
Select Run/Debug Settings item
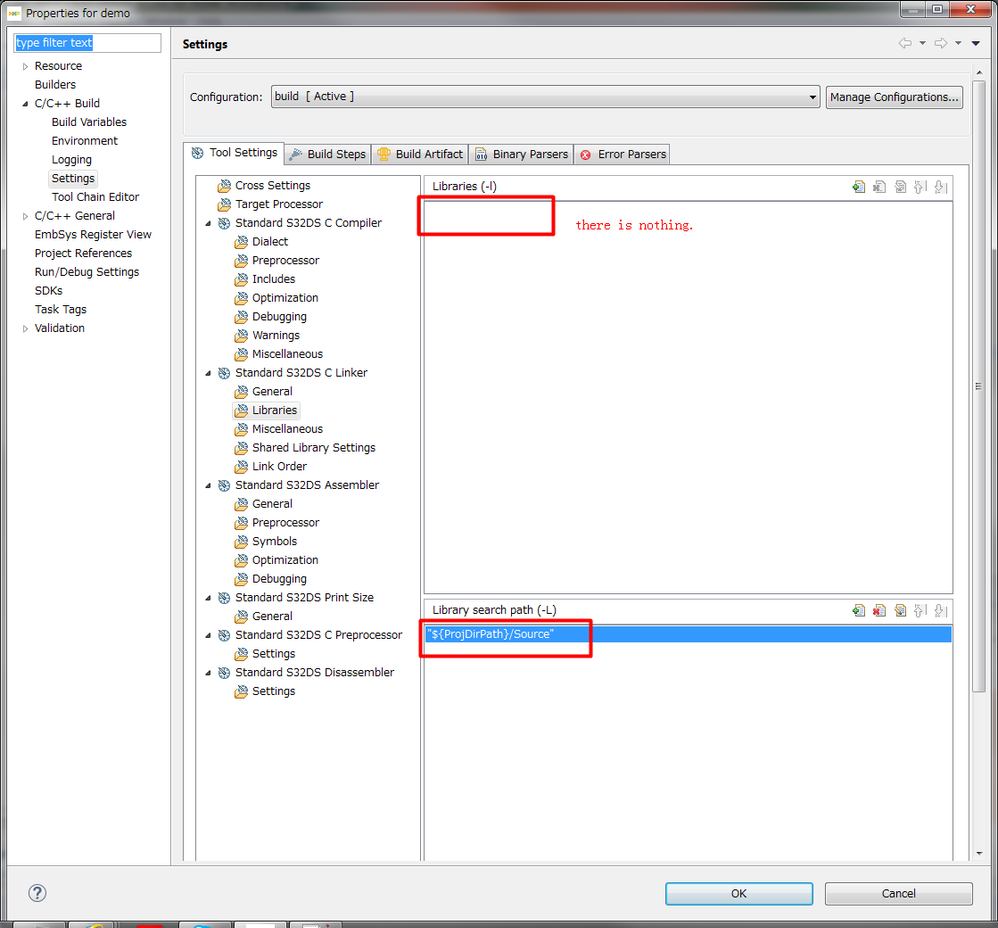87,272
